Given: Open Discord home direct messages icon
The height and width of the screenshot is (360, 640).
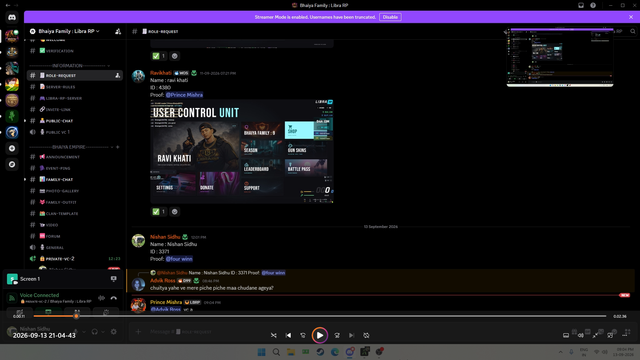Looking at the screenshot, I should point(12,18).
